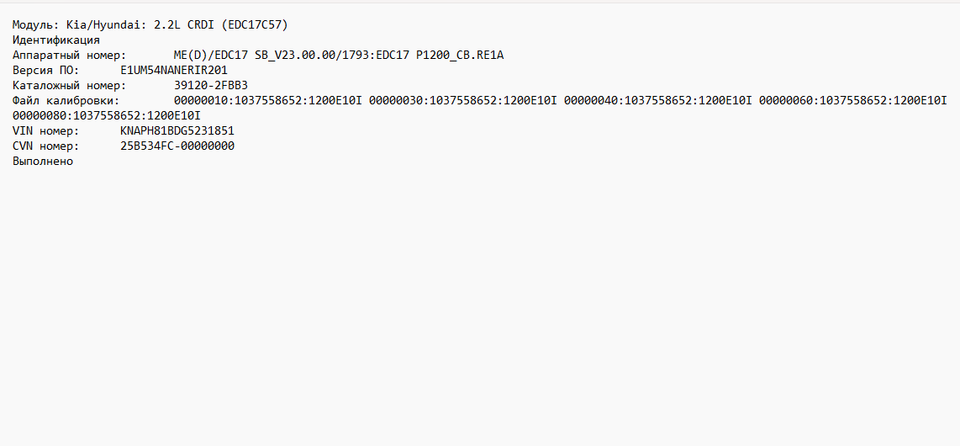Click the CVN value 25B534FC-00000000
This screenshot has height=446, width=960.
pyautogui.click(x=177, y=146)
